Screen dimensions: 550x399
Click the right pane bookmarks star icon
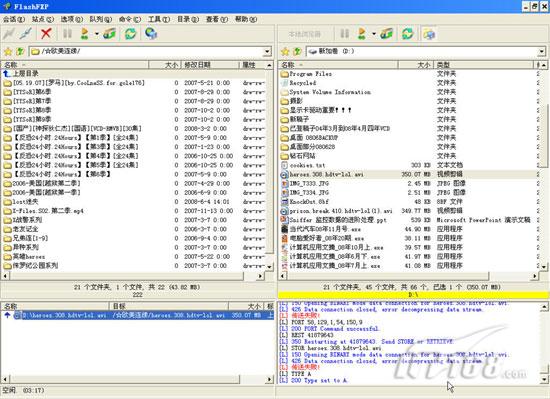click(285, 52)
